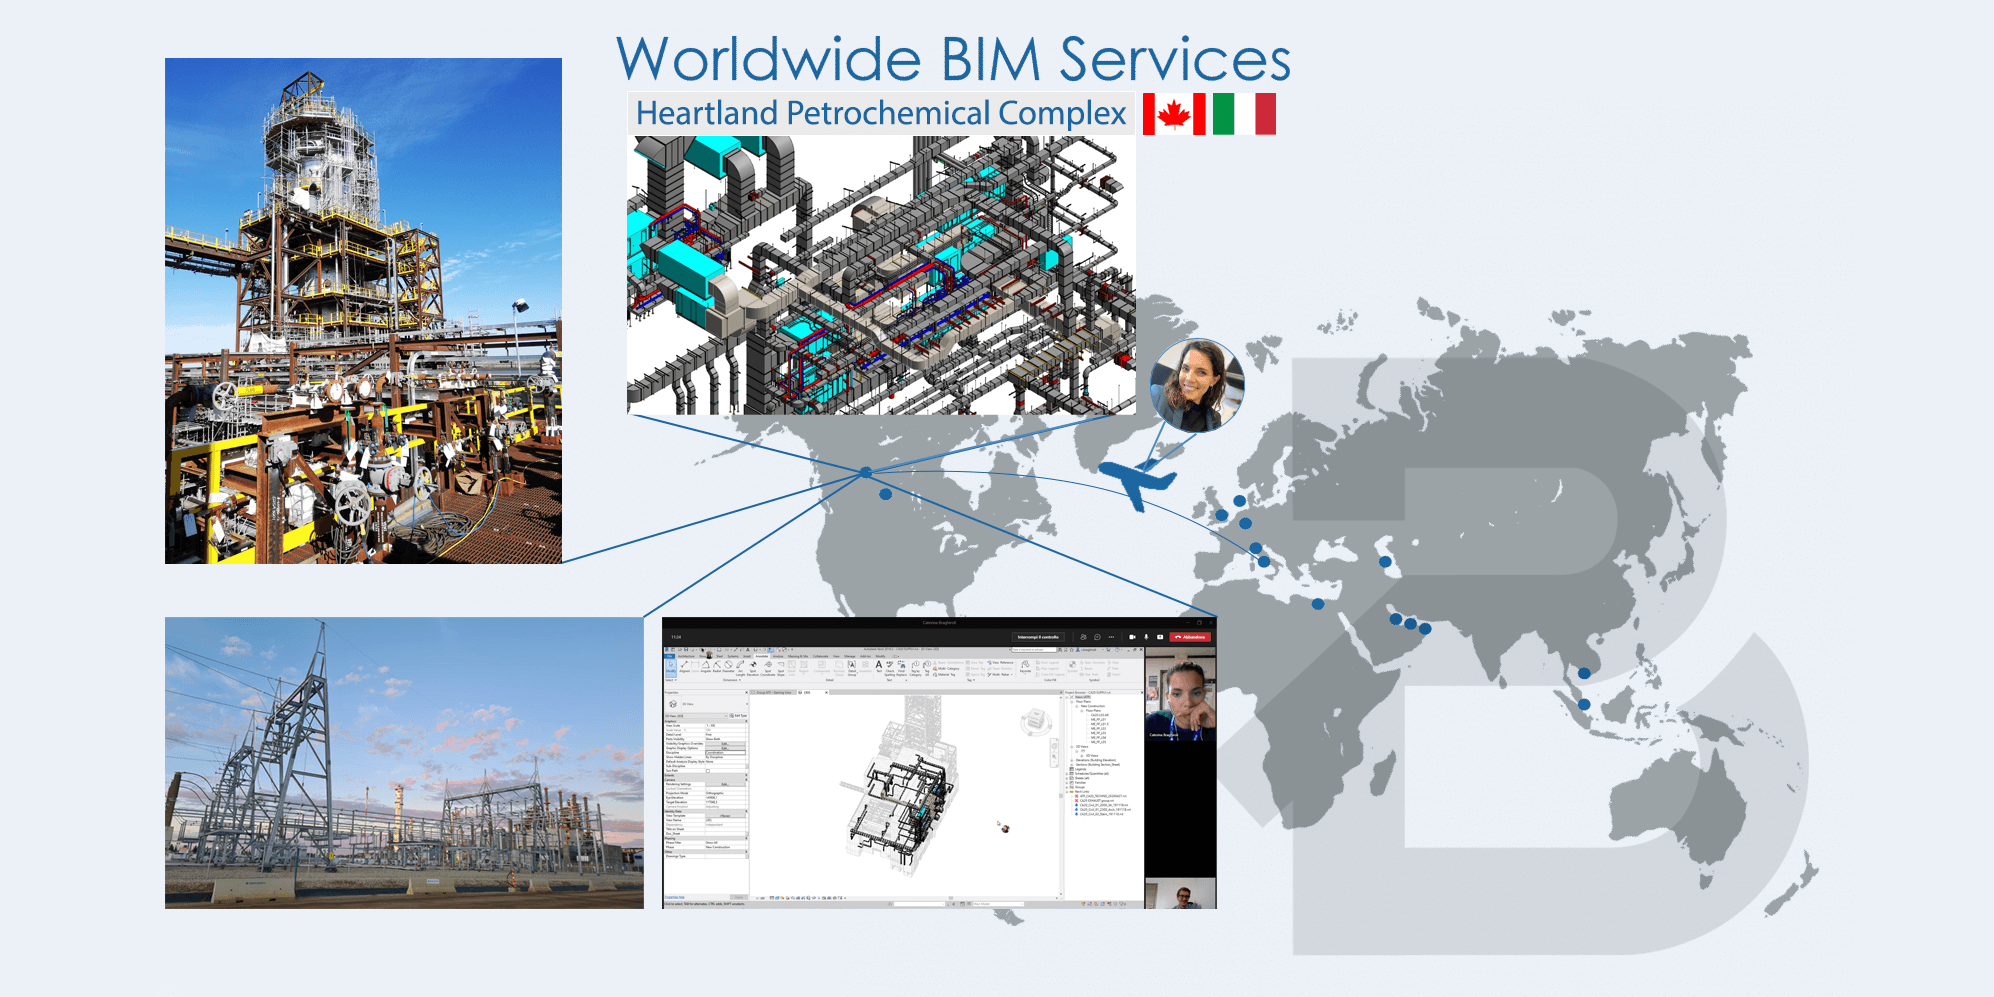Screen dimensions: 1994x997
Task: Select the Modify tool in Revit ribbon
Action: (670, 666)
